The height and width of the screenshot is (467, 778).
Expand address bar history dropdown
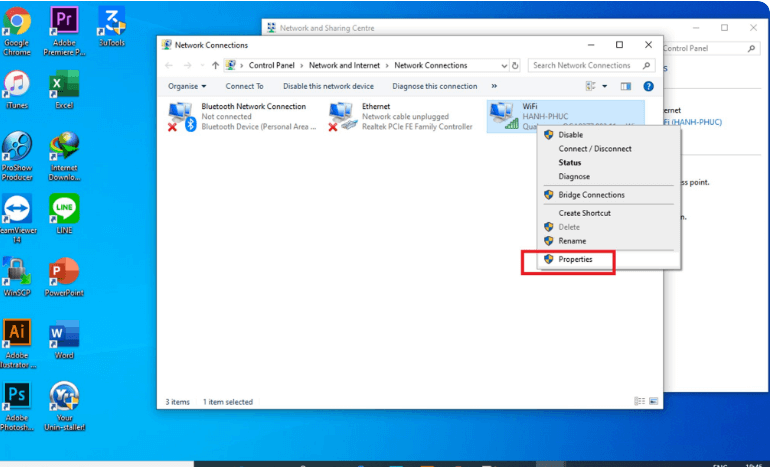[x=504, y=66]
